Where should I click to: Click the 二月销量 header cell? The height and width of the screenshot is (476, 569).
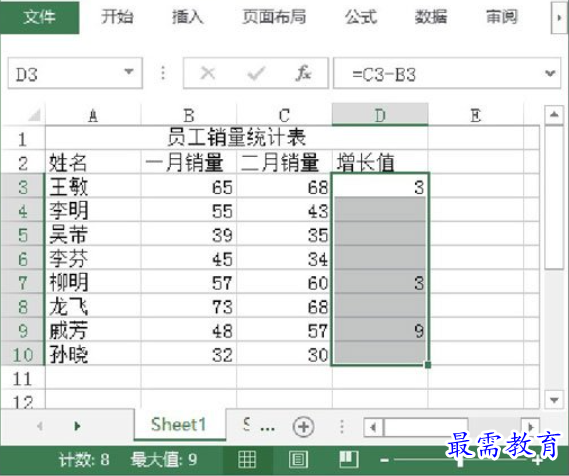click(284, 162)
